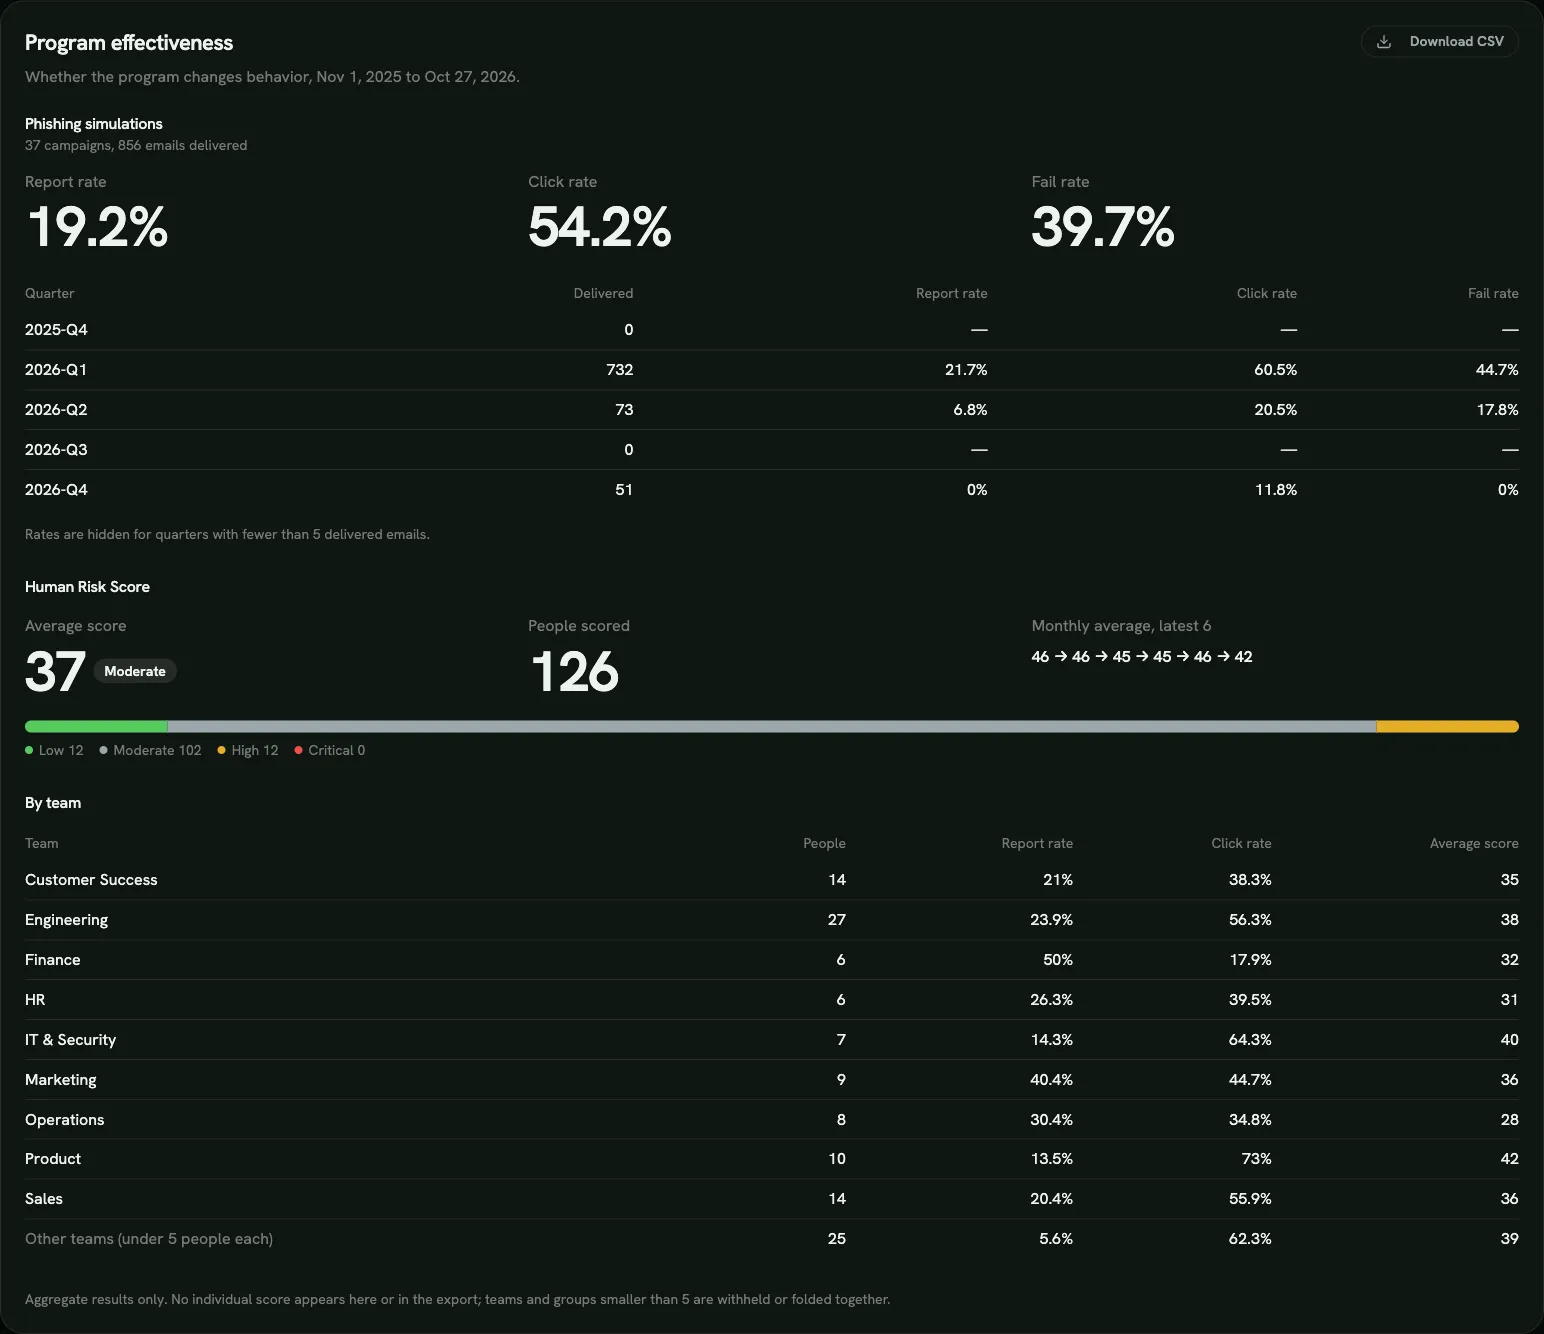Select the 2025-Q4 quarter row label

click(x=56, y=330)
